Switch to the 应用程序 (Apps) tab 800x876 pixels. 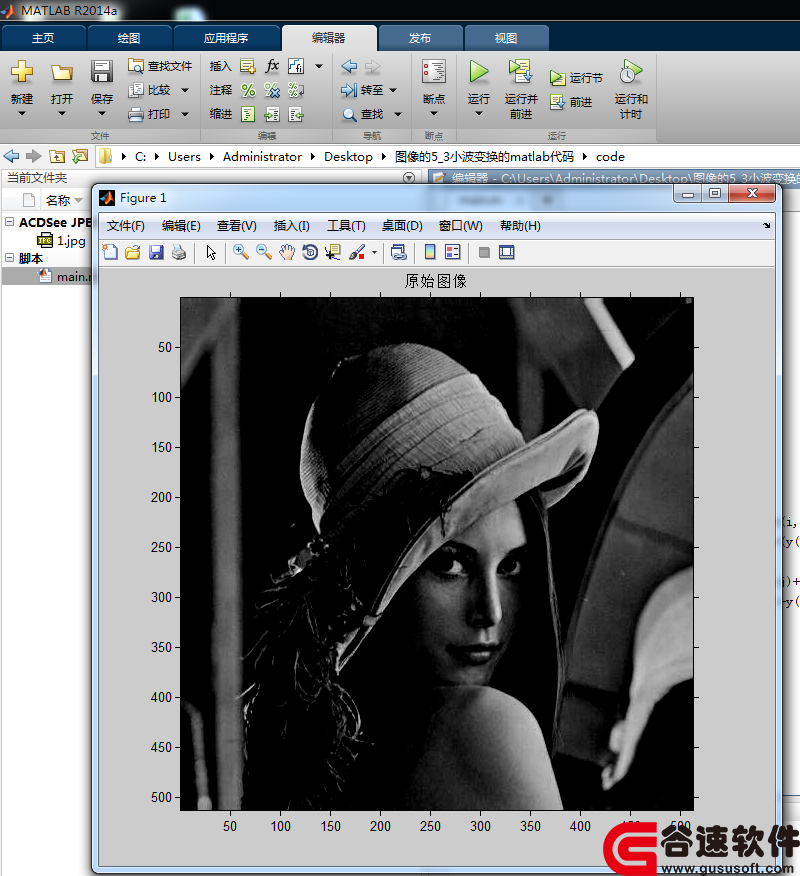[x=226, y=38]
